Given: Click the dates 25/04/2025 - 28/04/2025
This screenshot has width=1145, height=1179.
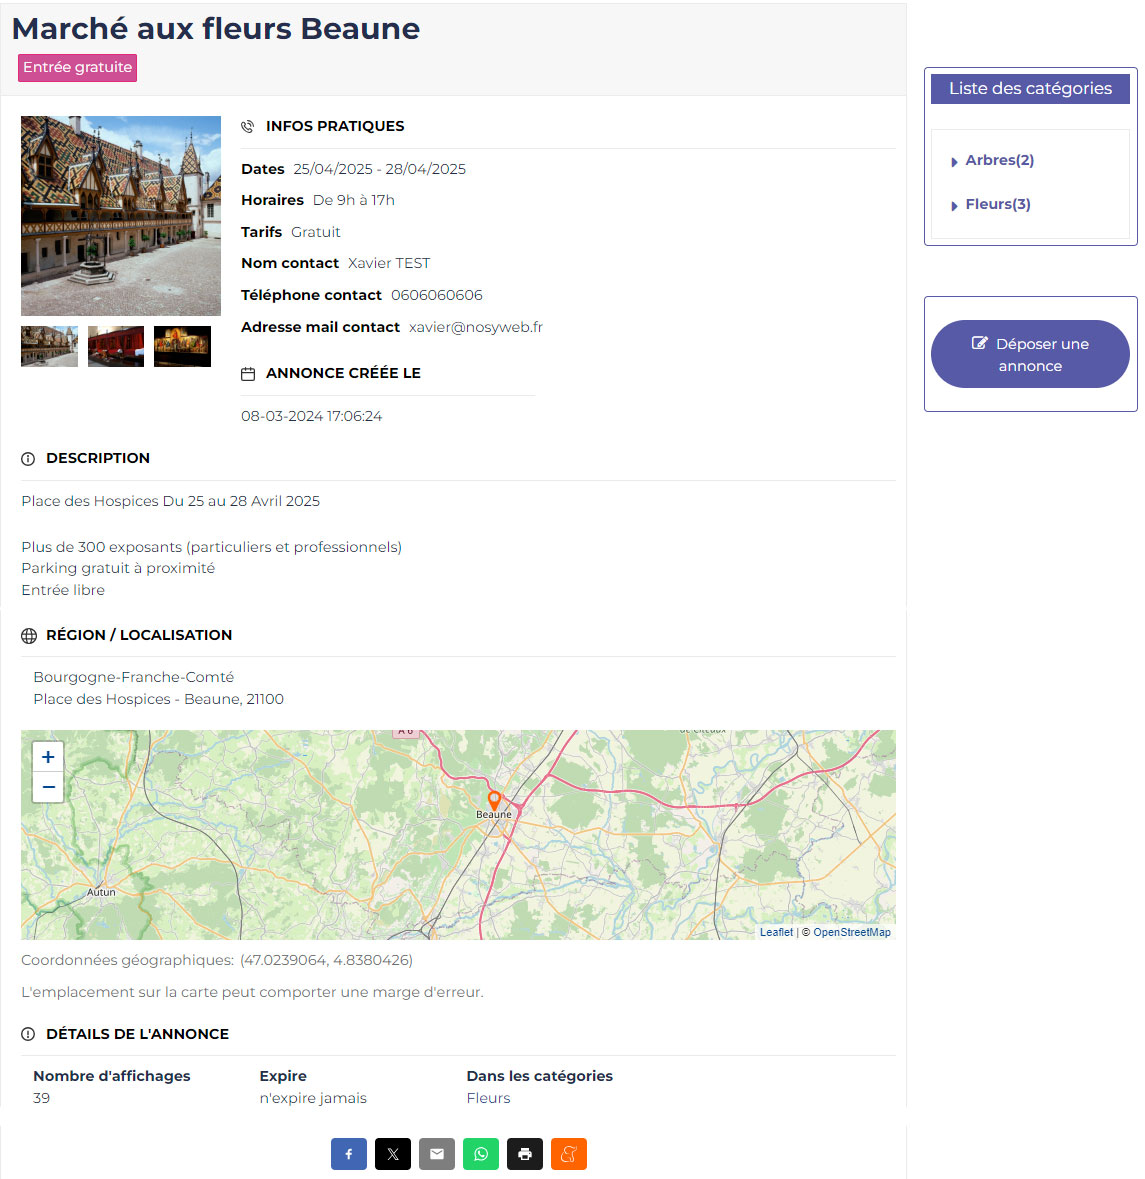Looking at the screenshot, I should tap(380, 169).
